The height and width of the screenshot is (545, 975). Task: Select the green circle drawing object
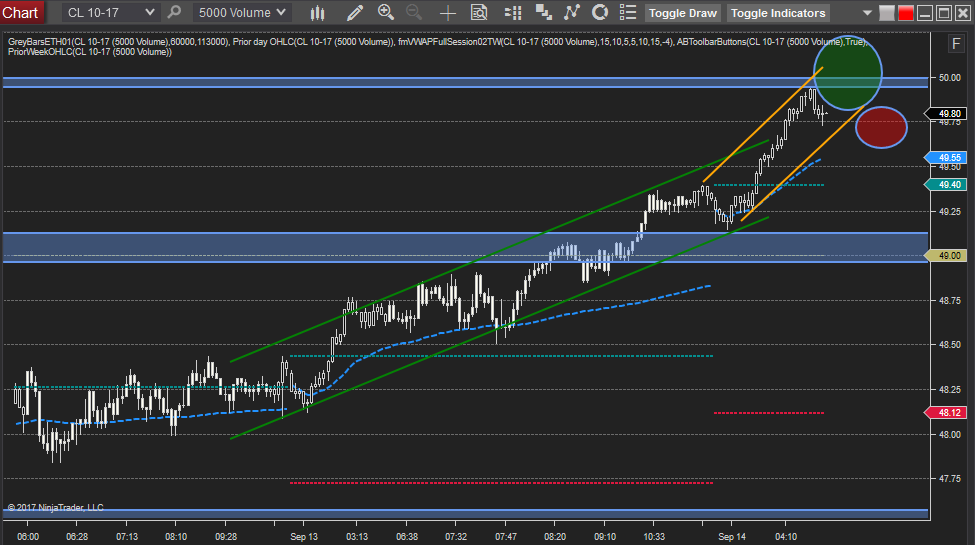[x=848, y=73]
